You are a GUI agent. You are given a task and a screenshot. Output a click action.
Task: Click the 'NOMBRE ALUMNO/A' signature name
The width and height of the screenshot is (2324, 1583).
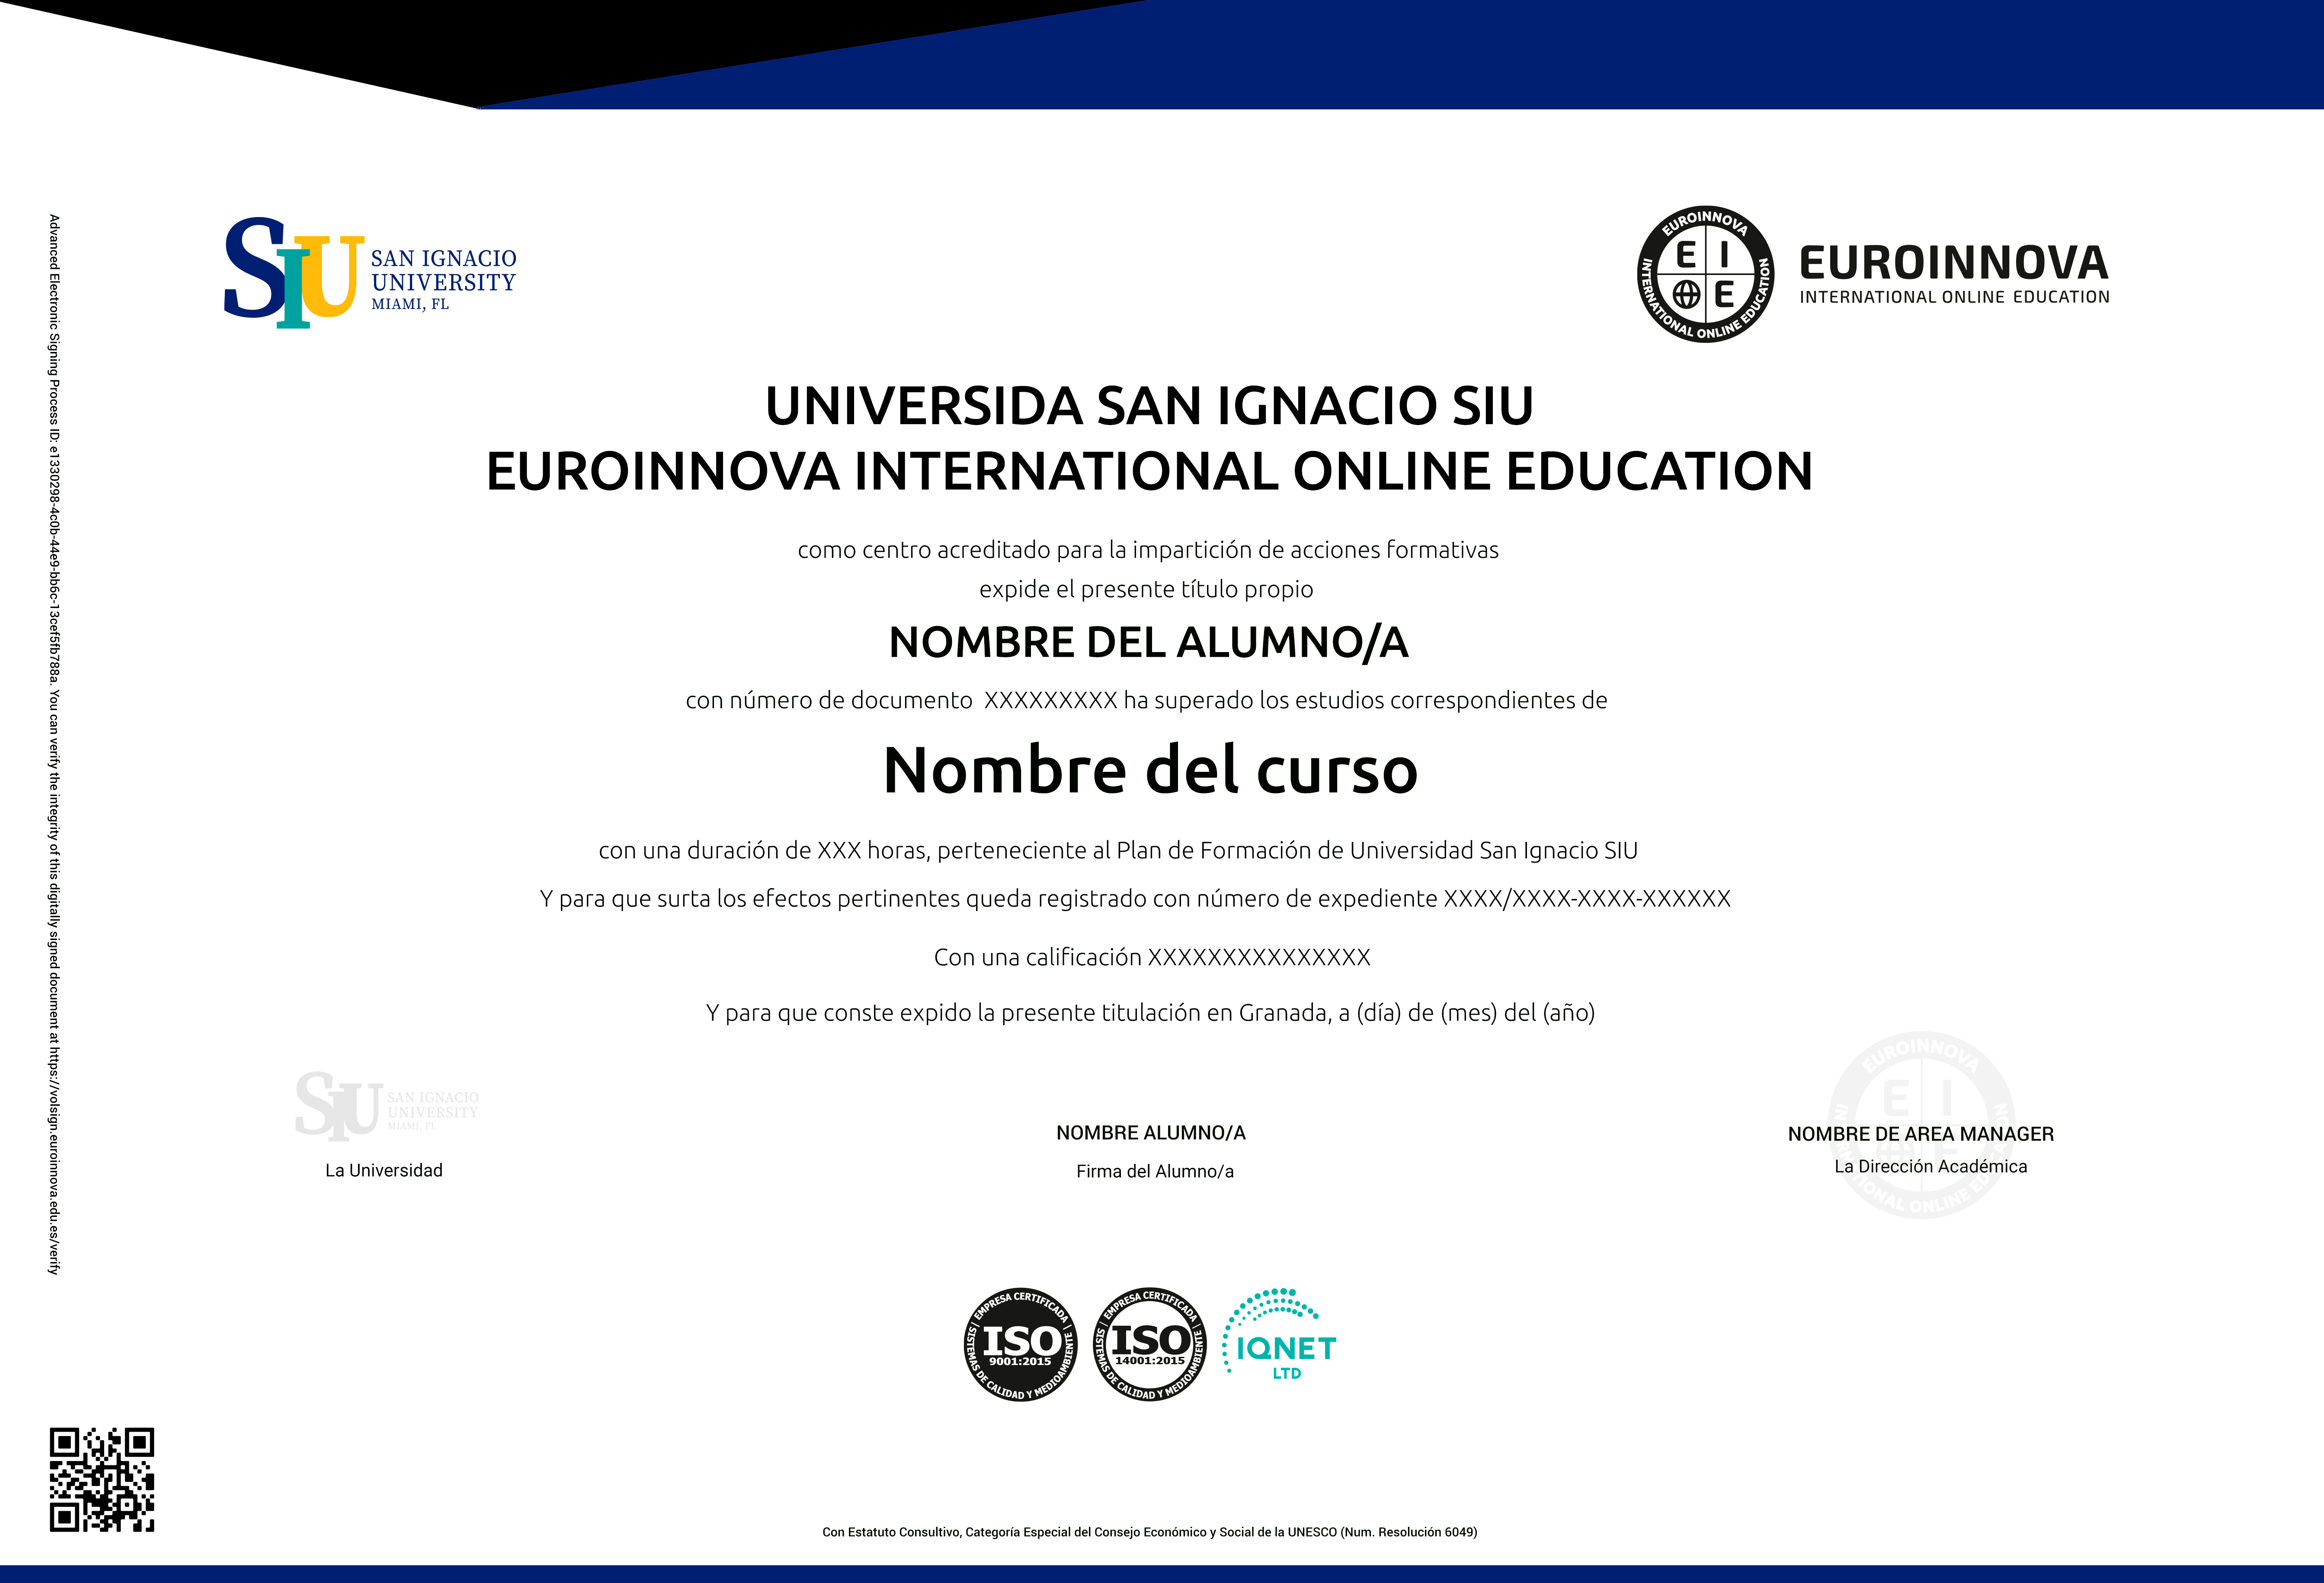(1151, 1133)
